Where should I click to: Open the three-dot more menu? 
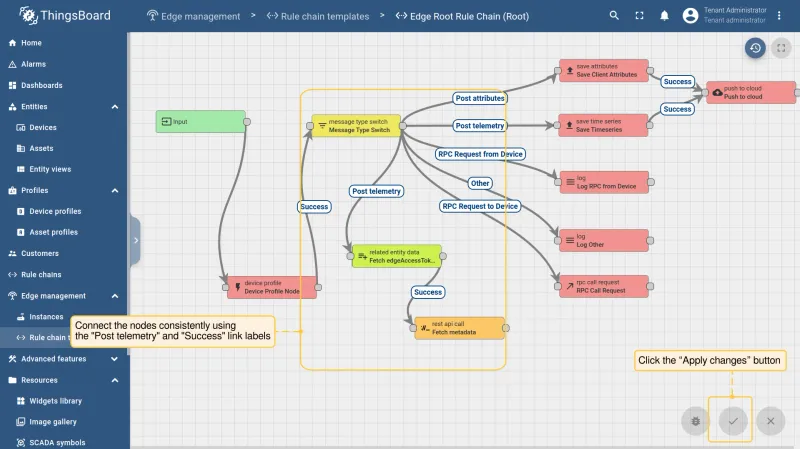(779, 16)
